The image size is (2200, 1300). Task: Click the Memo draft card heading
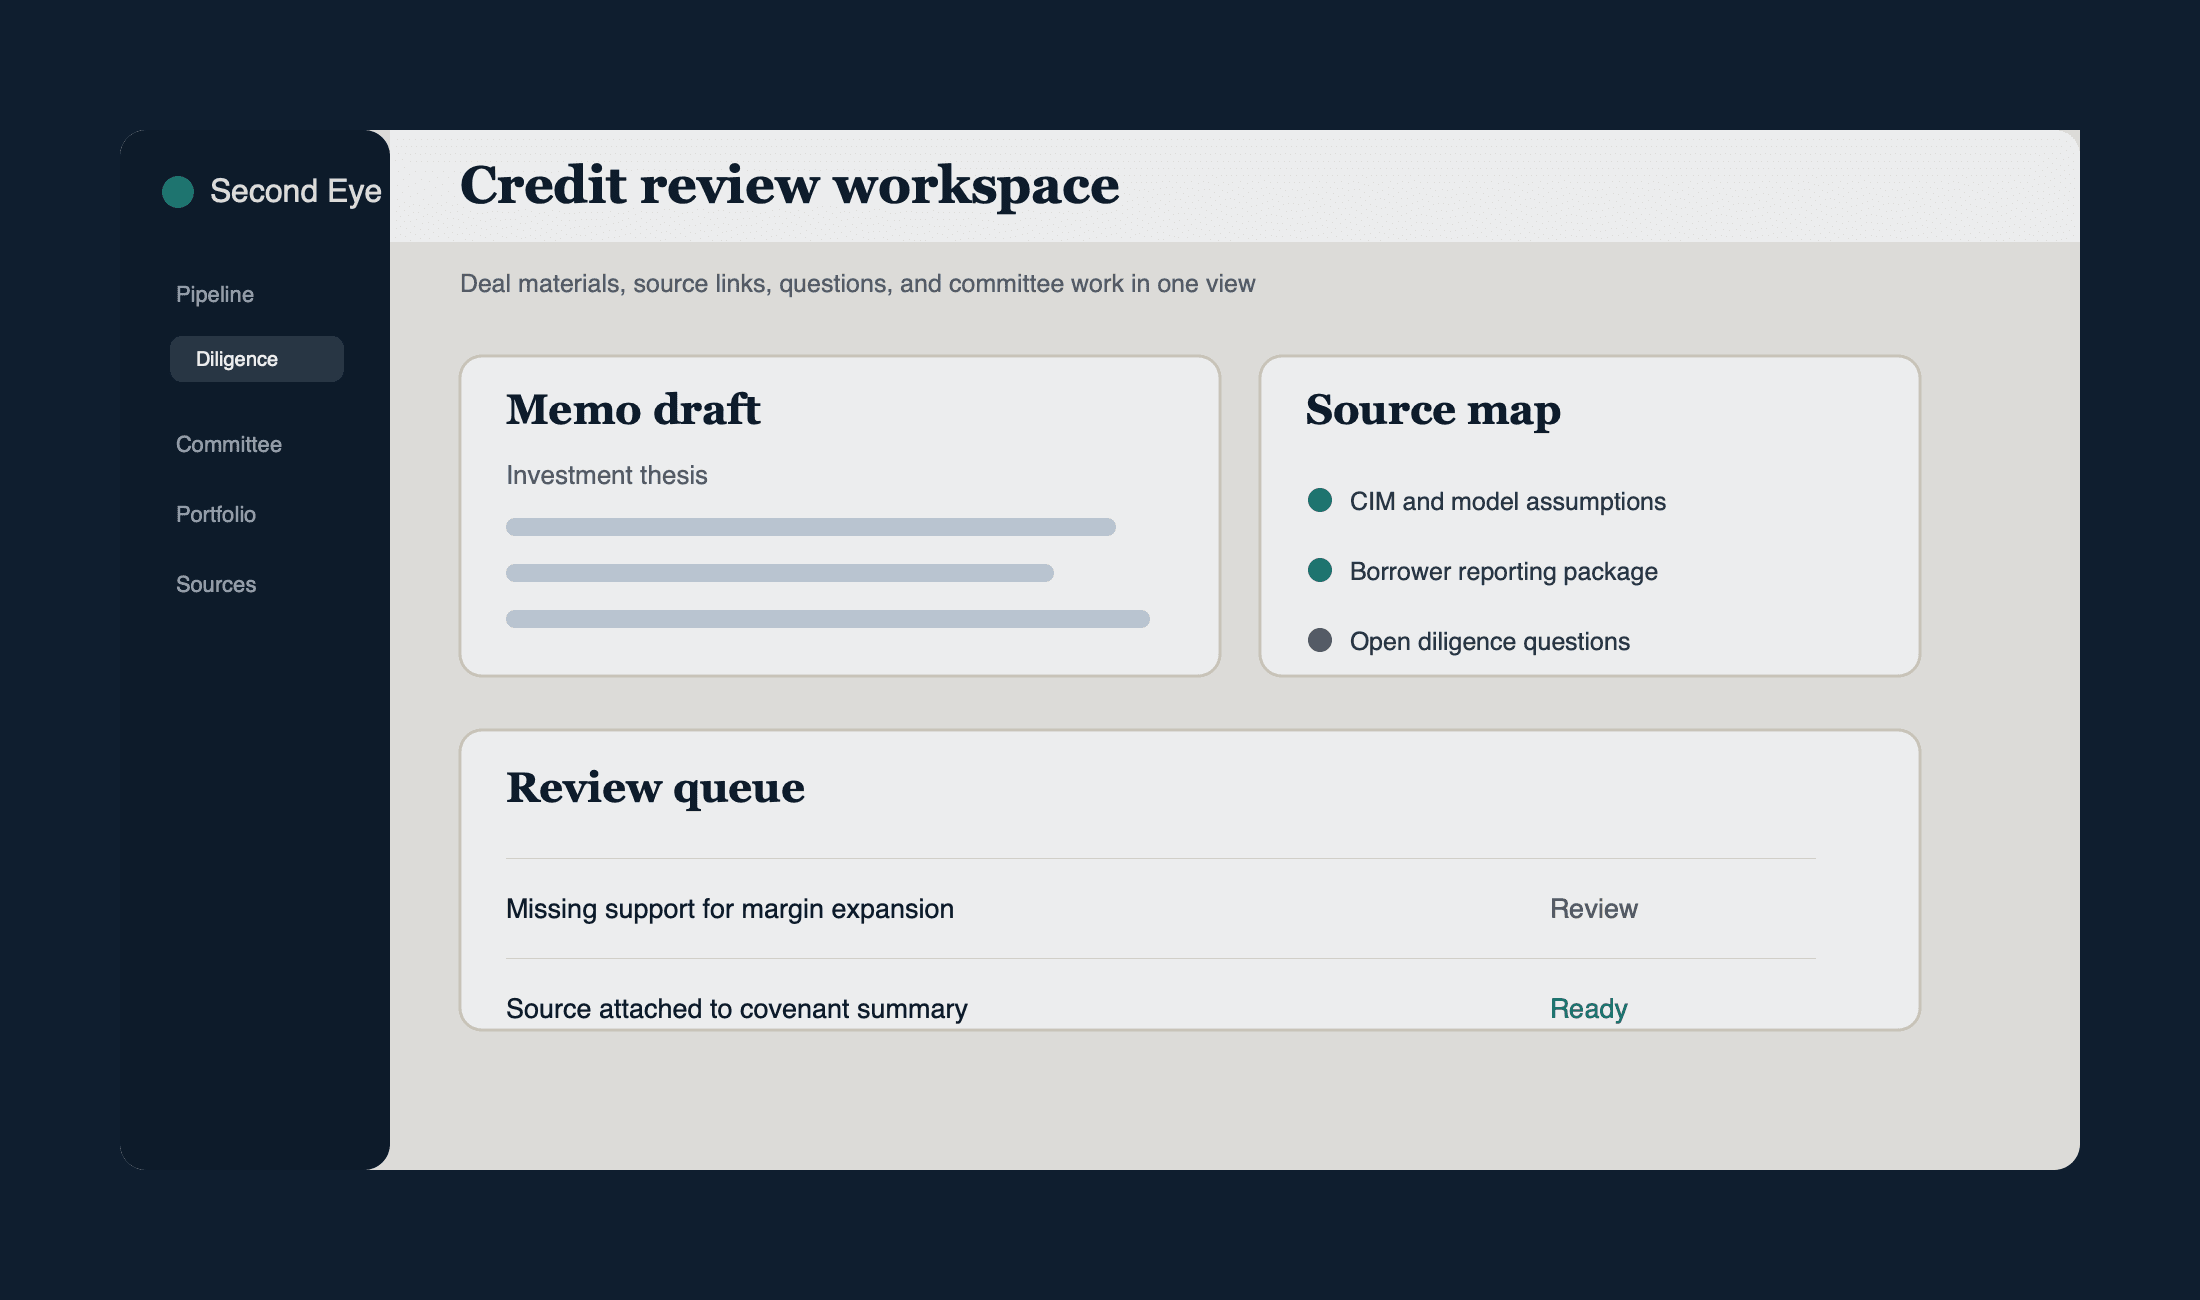pyautogui.click(x=633, y=410)
